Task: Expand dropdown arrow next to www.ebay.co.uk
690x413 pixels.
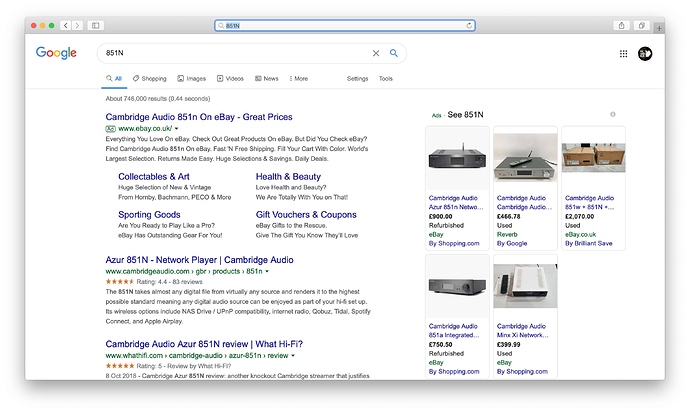Action: coord(176,129)
